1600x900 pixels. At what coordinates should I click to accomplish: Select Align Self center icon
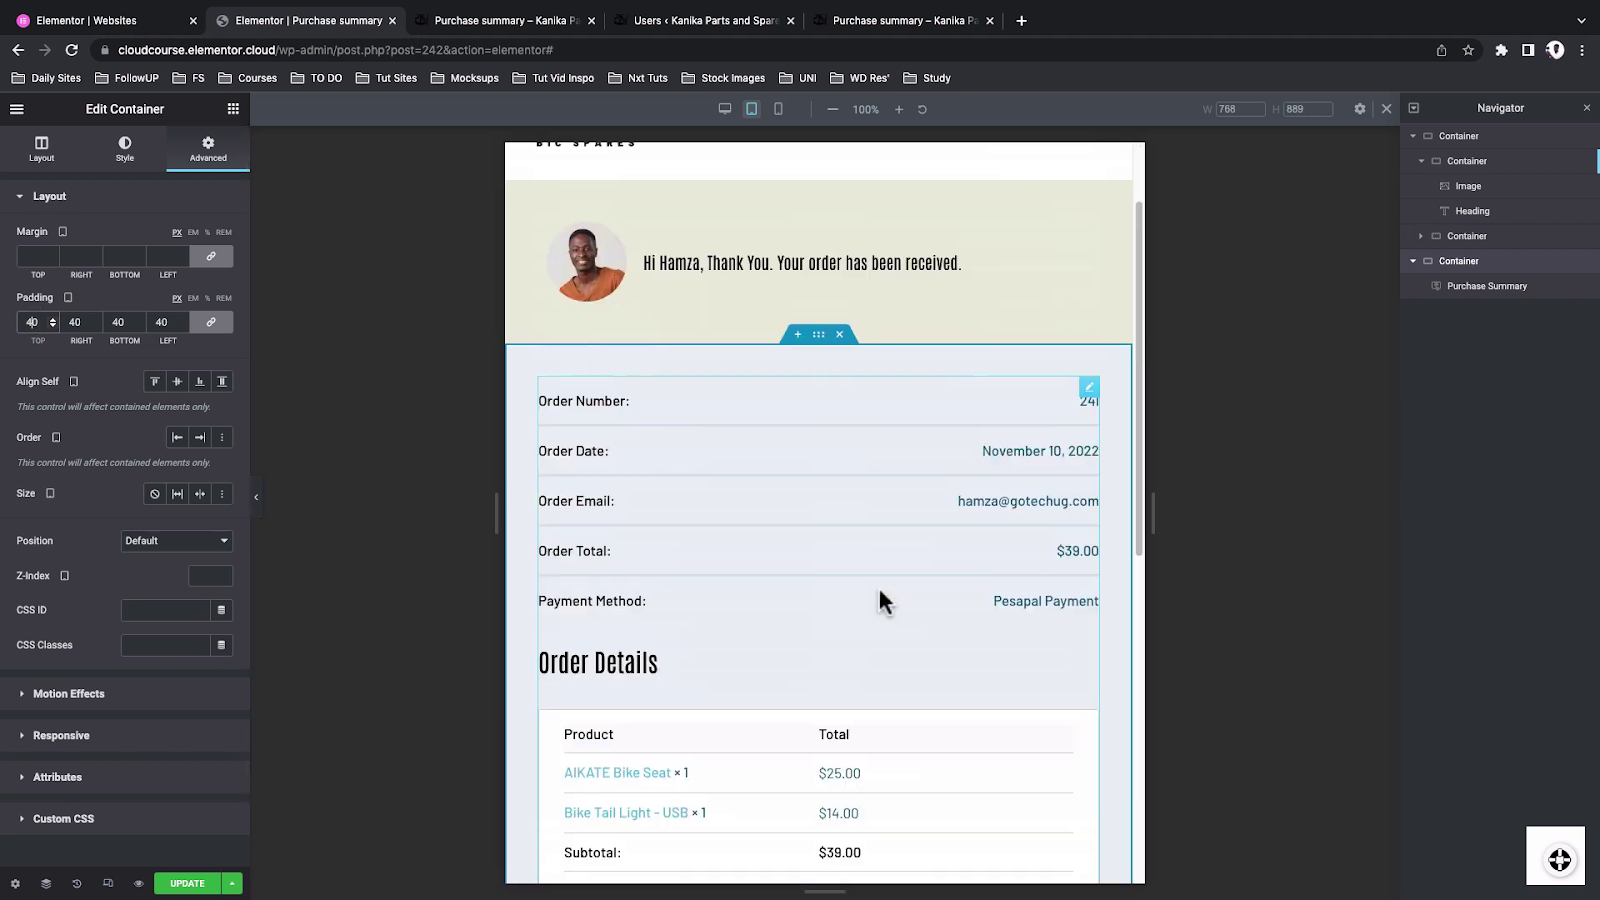[x=177, y=381]
